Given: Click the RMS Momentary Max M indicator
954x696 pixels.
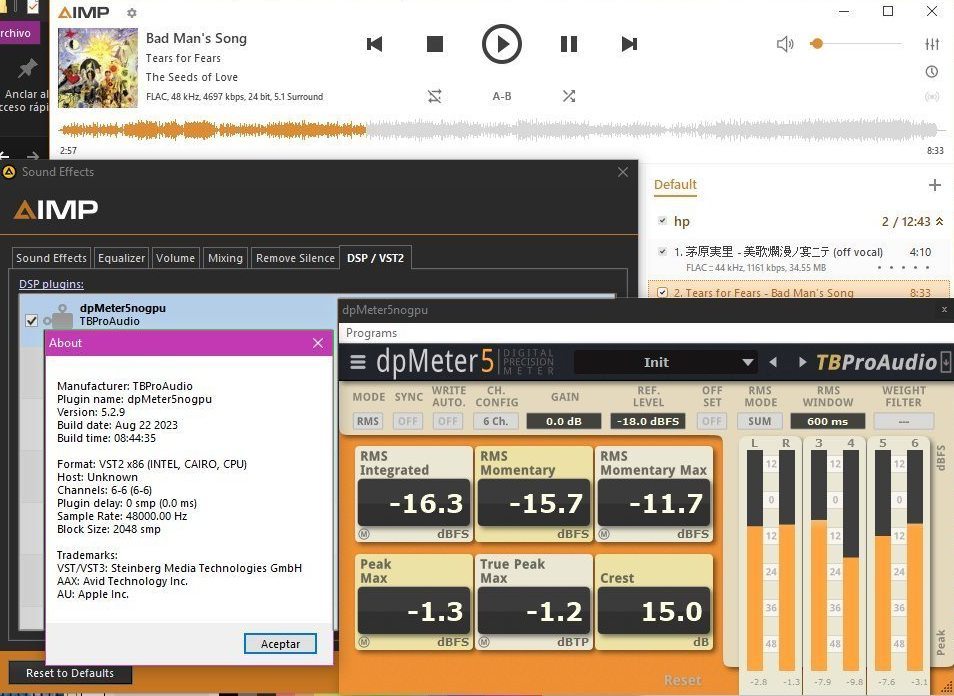Looking at the screenshot, I should click(604, 534).
